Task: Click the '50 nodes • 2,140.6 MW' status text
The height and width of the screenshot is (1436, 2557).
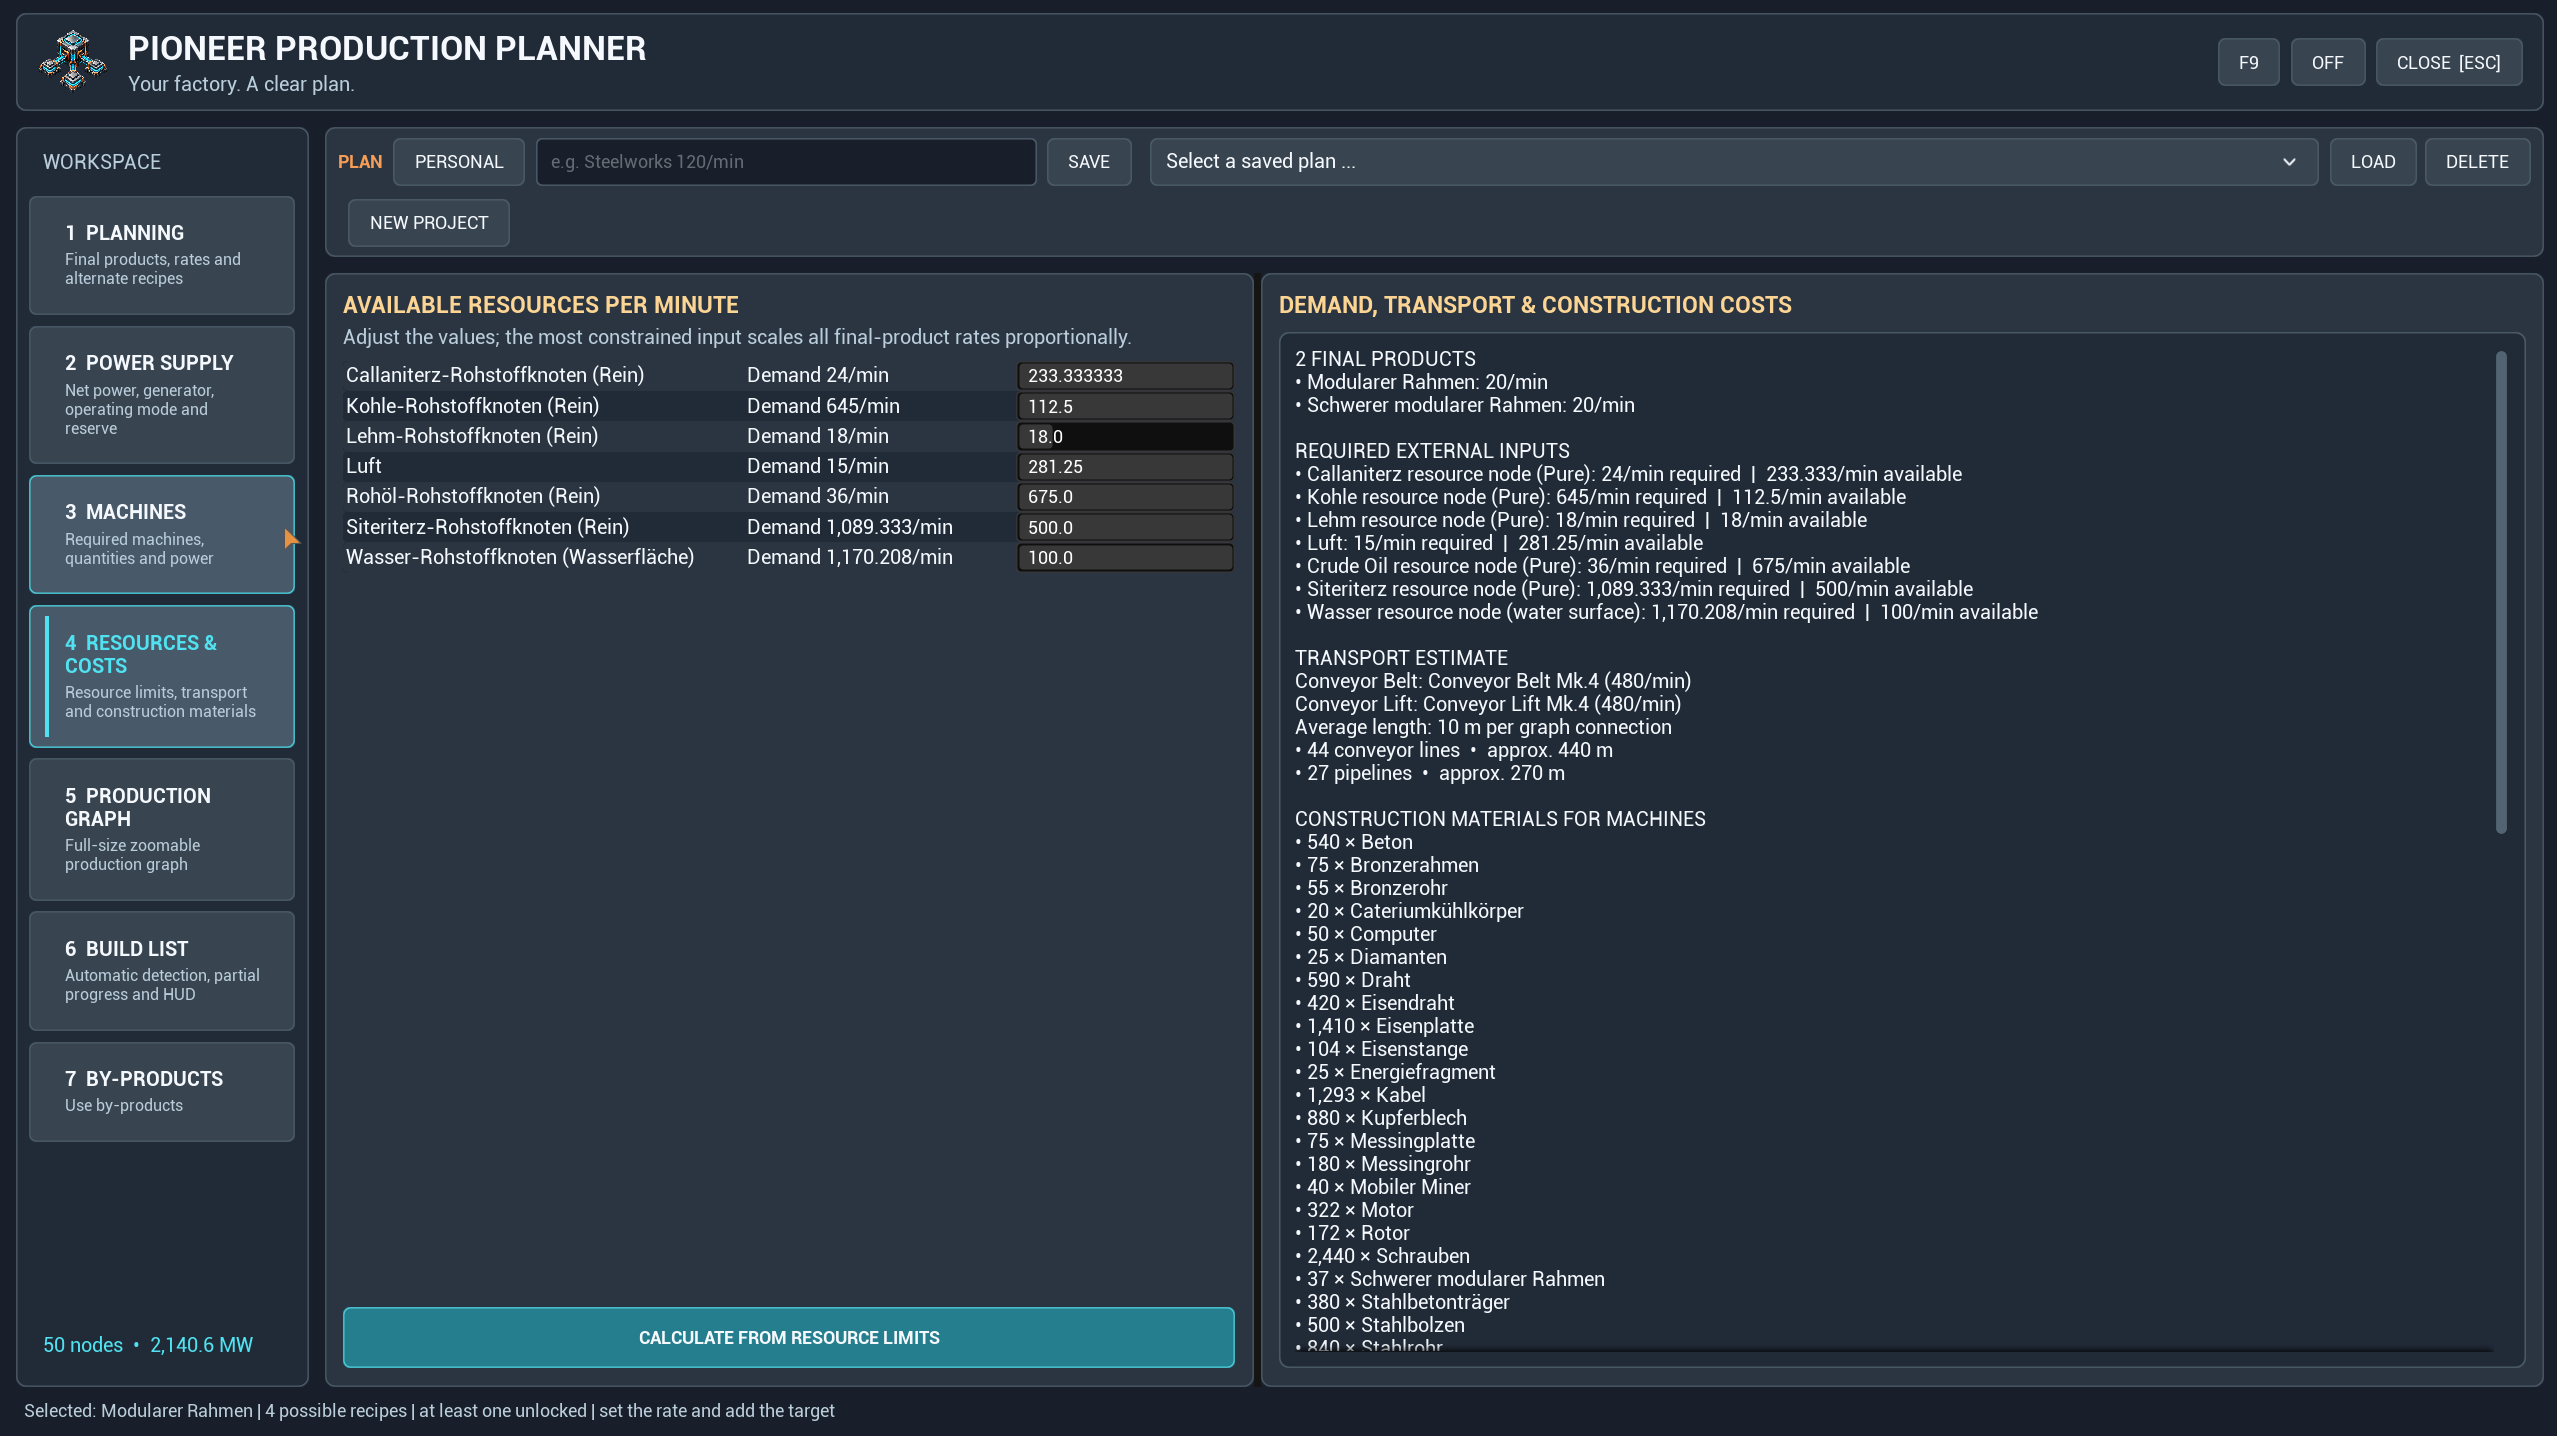Action: click(148, 1345)
